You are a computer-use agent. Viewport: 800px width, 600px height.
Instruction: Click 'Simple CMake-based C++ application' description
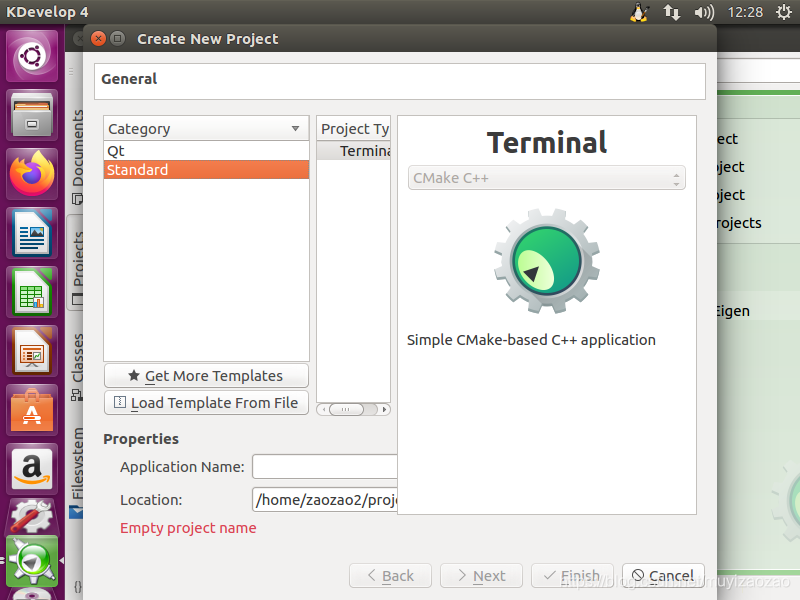[x=531, y=340]
